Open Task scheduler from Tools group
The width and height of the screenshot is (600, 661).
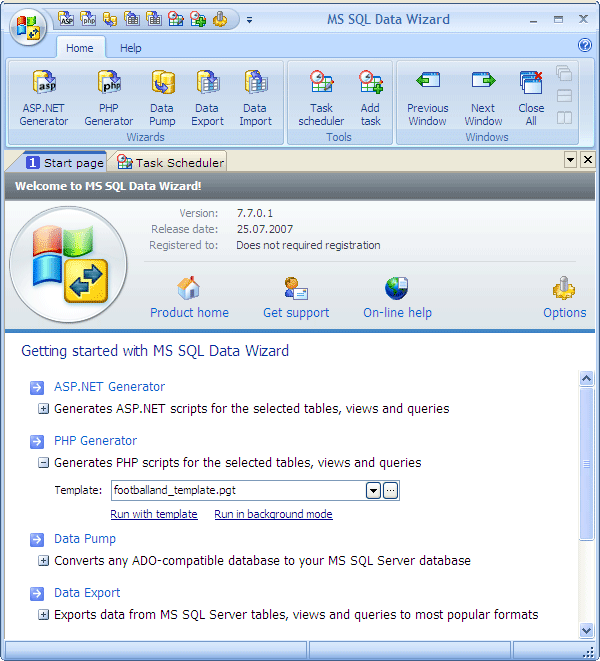click(321, 99)
